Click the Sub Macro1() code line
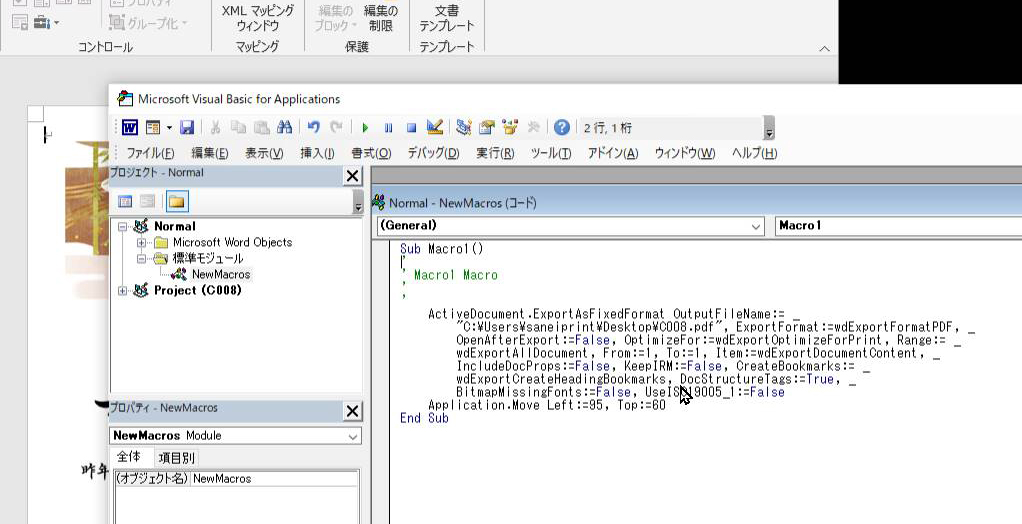Image resolution: width=1022 pixels, height=524 pixels. click(x=442, y=249)
